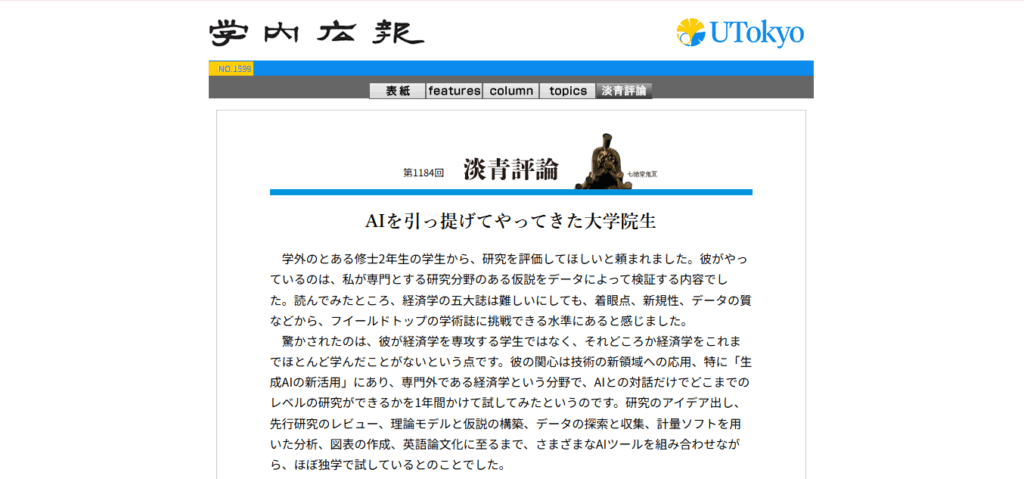The image size is (1024, 479).
Task: Open the 淡青評論 tab in navigation
Action: [x=624, y=91]
